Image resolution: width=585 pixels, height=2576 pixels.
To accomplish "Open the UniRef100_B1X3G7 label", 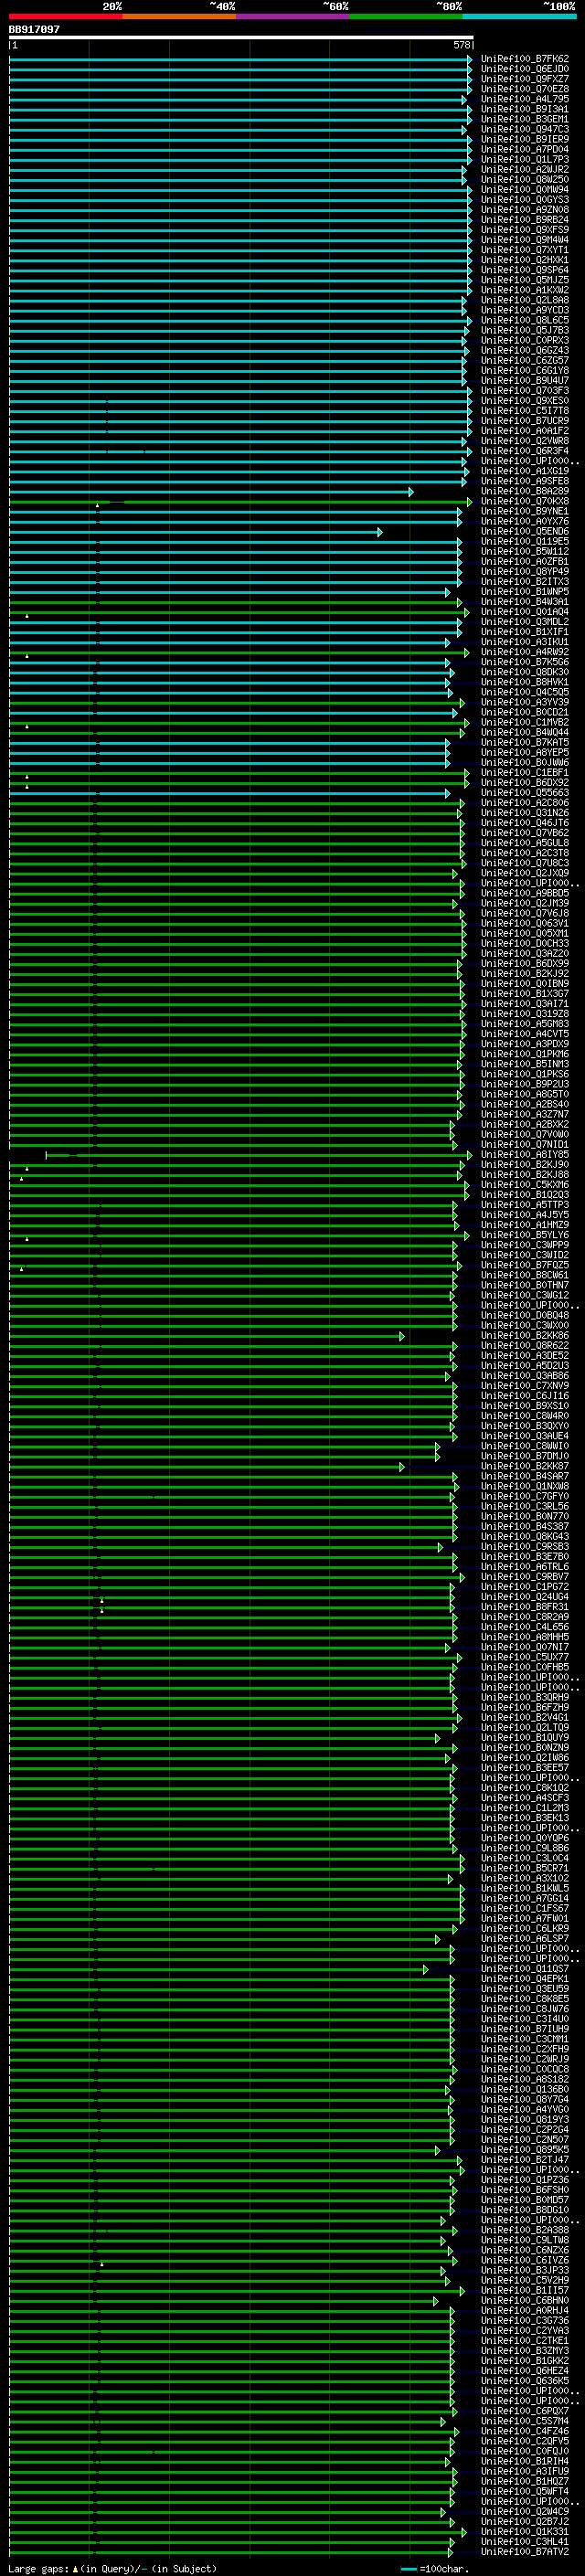I will point(525,994).
